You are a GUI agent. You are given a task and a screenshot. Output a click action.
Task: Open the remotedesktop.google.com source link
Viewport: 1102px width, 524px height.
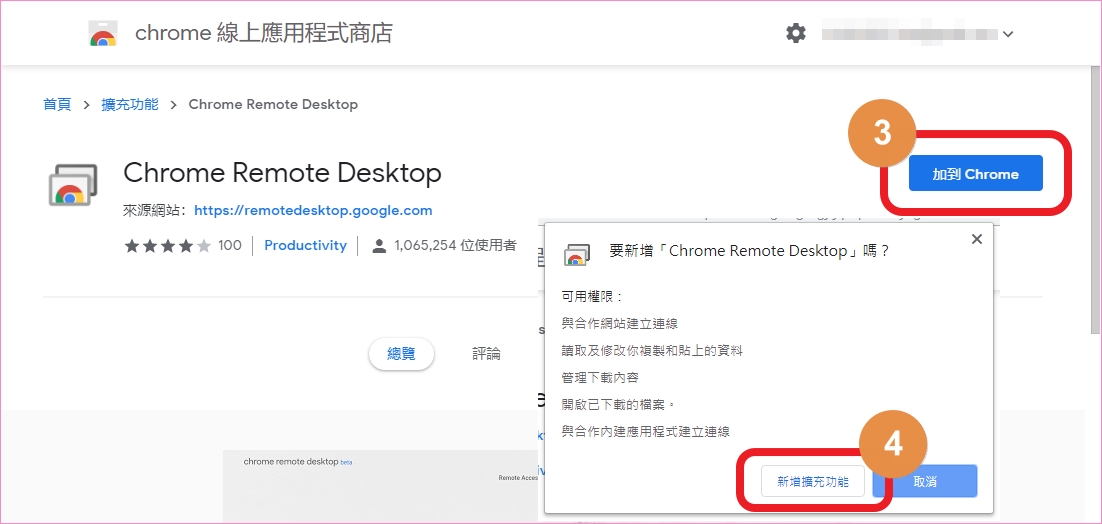[x=313, y=210]
